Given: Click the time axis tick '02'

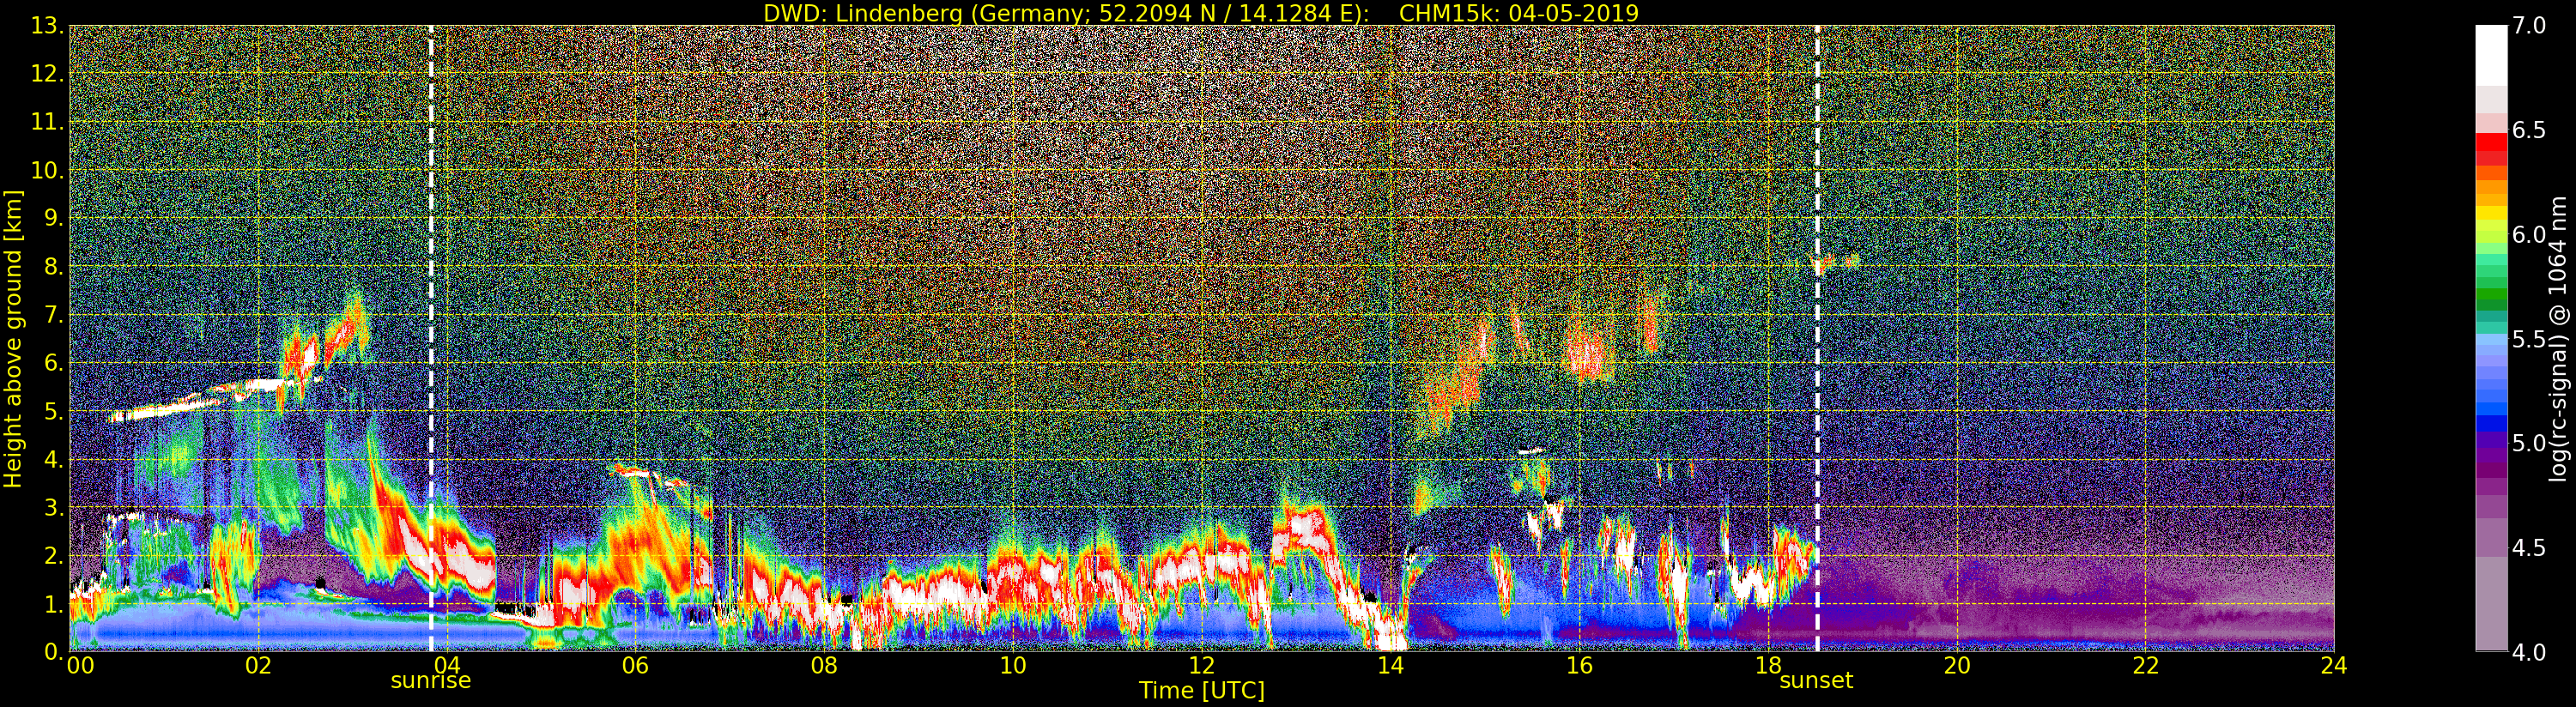Looking at the screenshot, I should tap(258, 666).
